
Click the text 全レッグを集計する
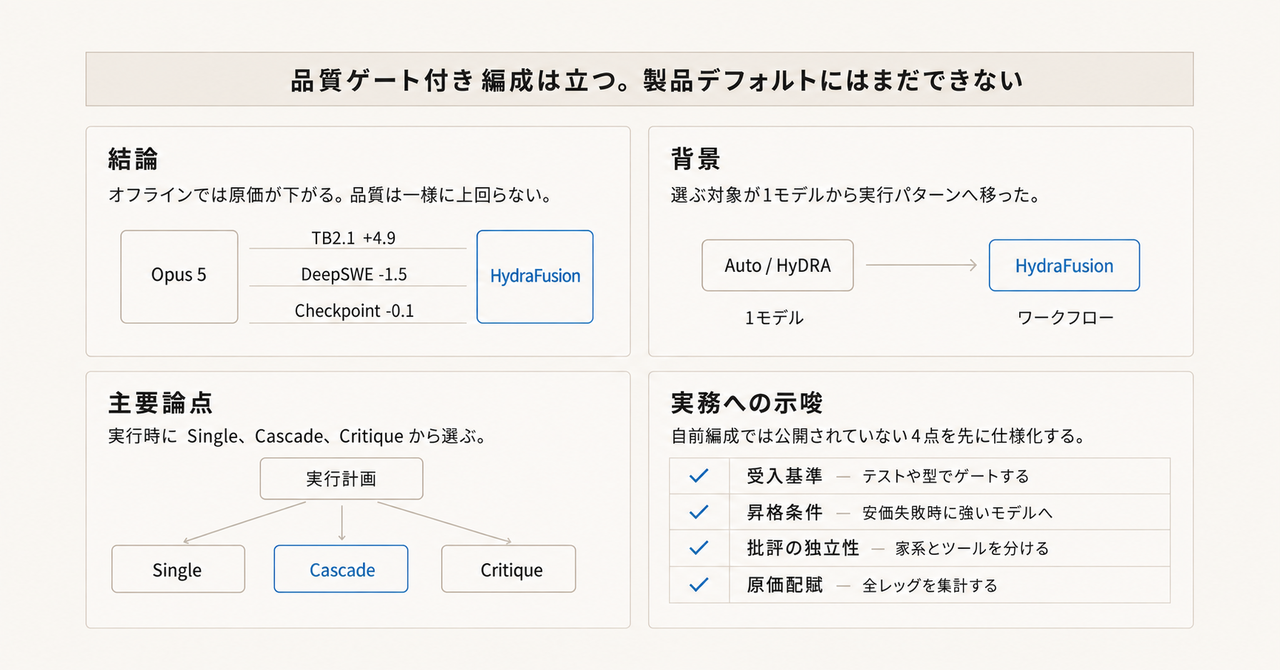pyautogui.click(x=930, y=585)
